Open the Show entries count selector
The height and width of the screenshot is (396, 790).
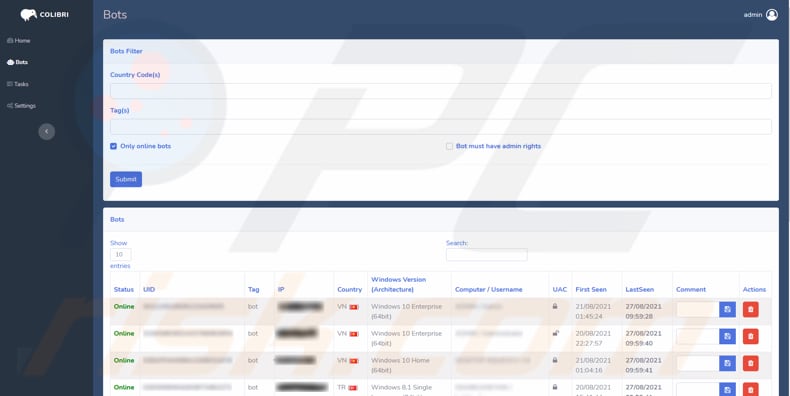coord(120,254)
